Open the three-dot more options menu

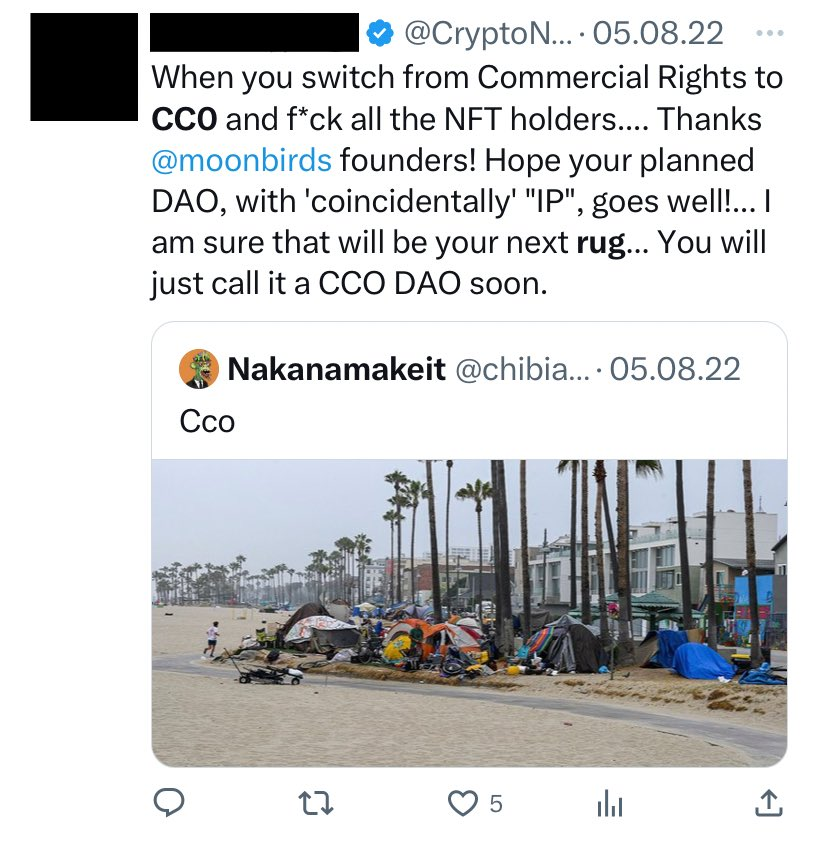click(770, 33)
